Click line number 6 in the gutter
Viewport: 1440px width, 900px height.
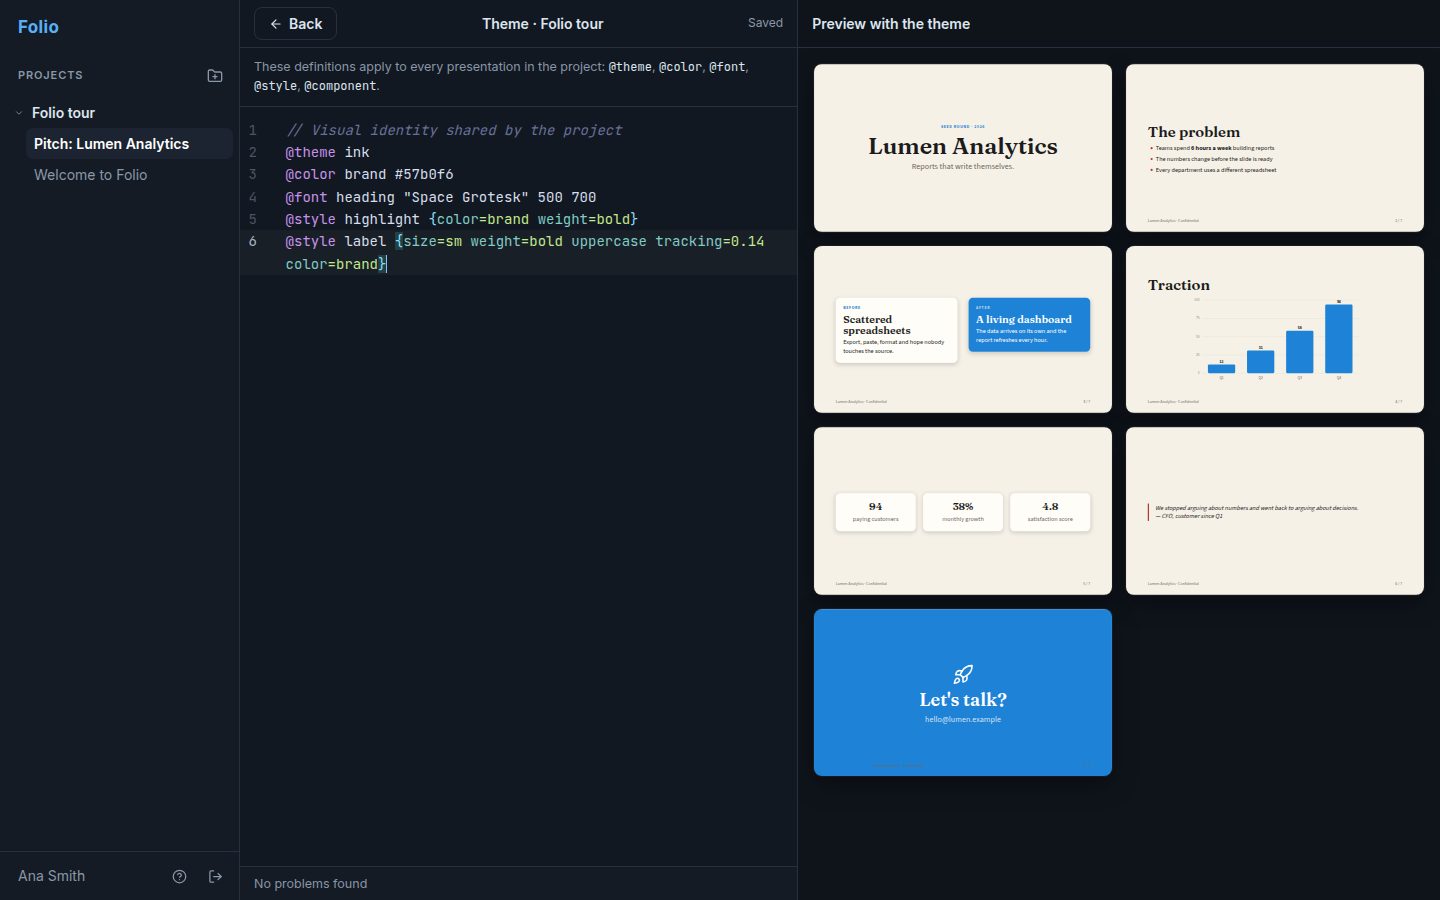[x=253, y=242]
